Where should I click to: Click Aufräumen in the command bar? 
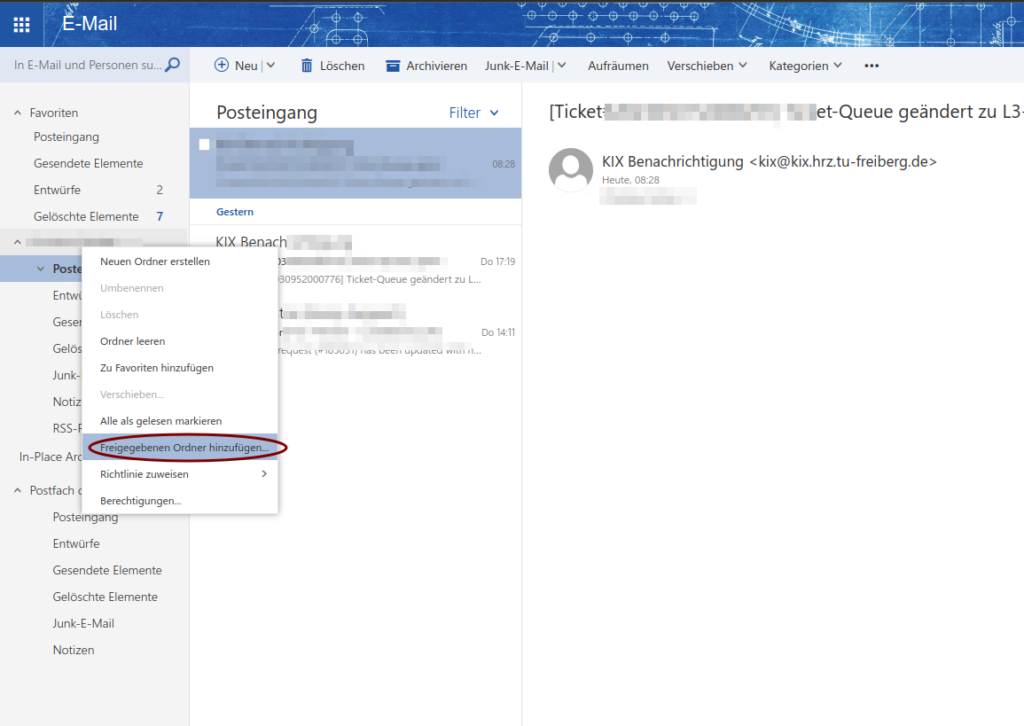tap(618, 65)
